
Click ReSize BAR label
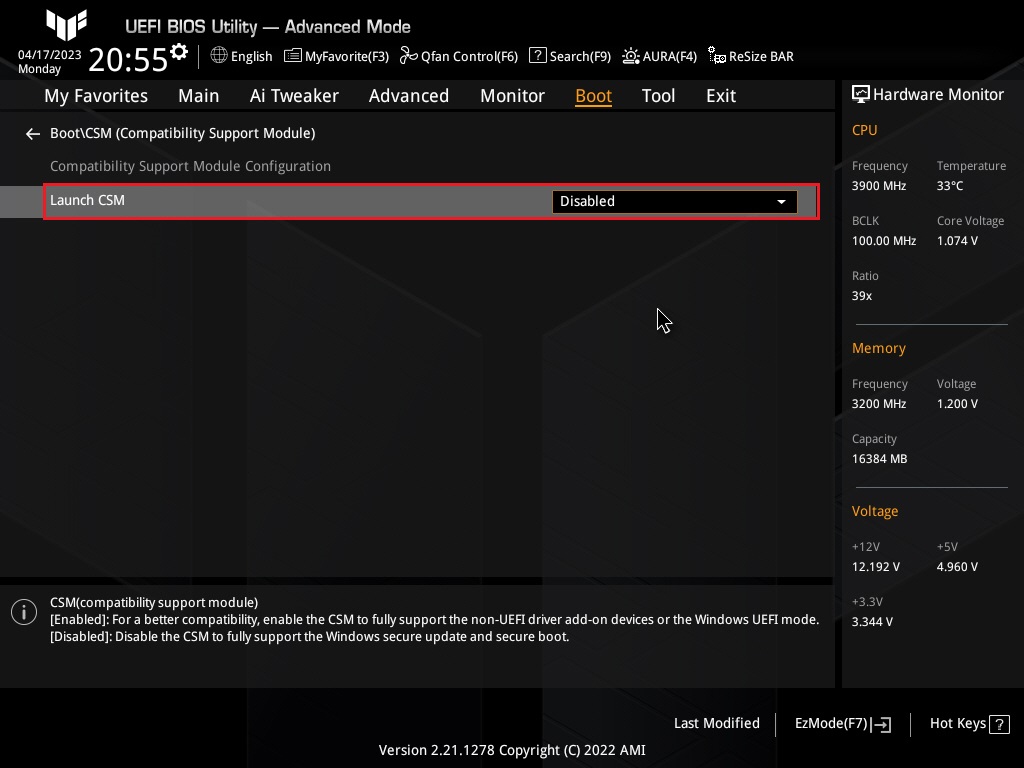[x=761, y=57]
